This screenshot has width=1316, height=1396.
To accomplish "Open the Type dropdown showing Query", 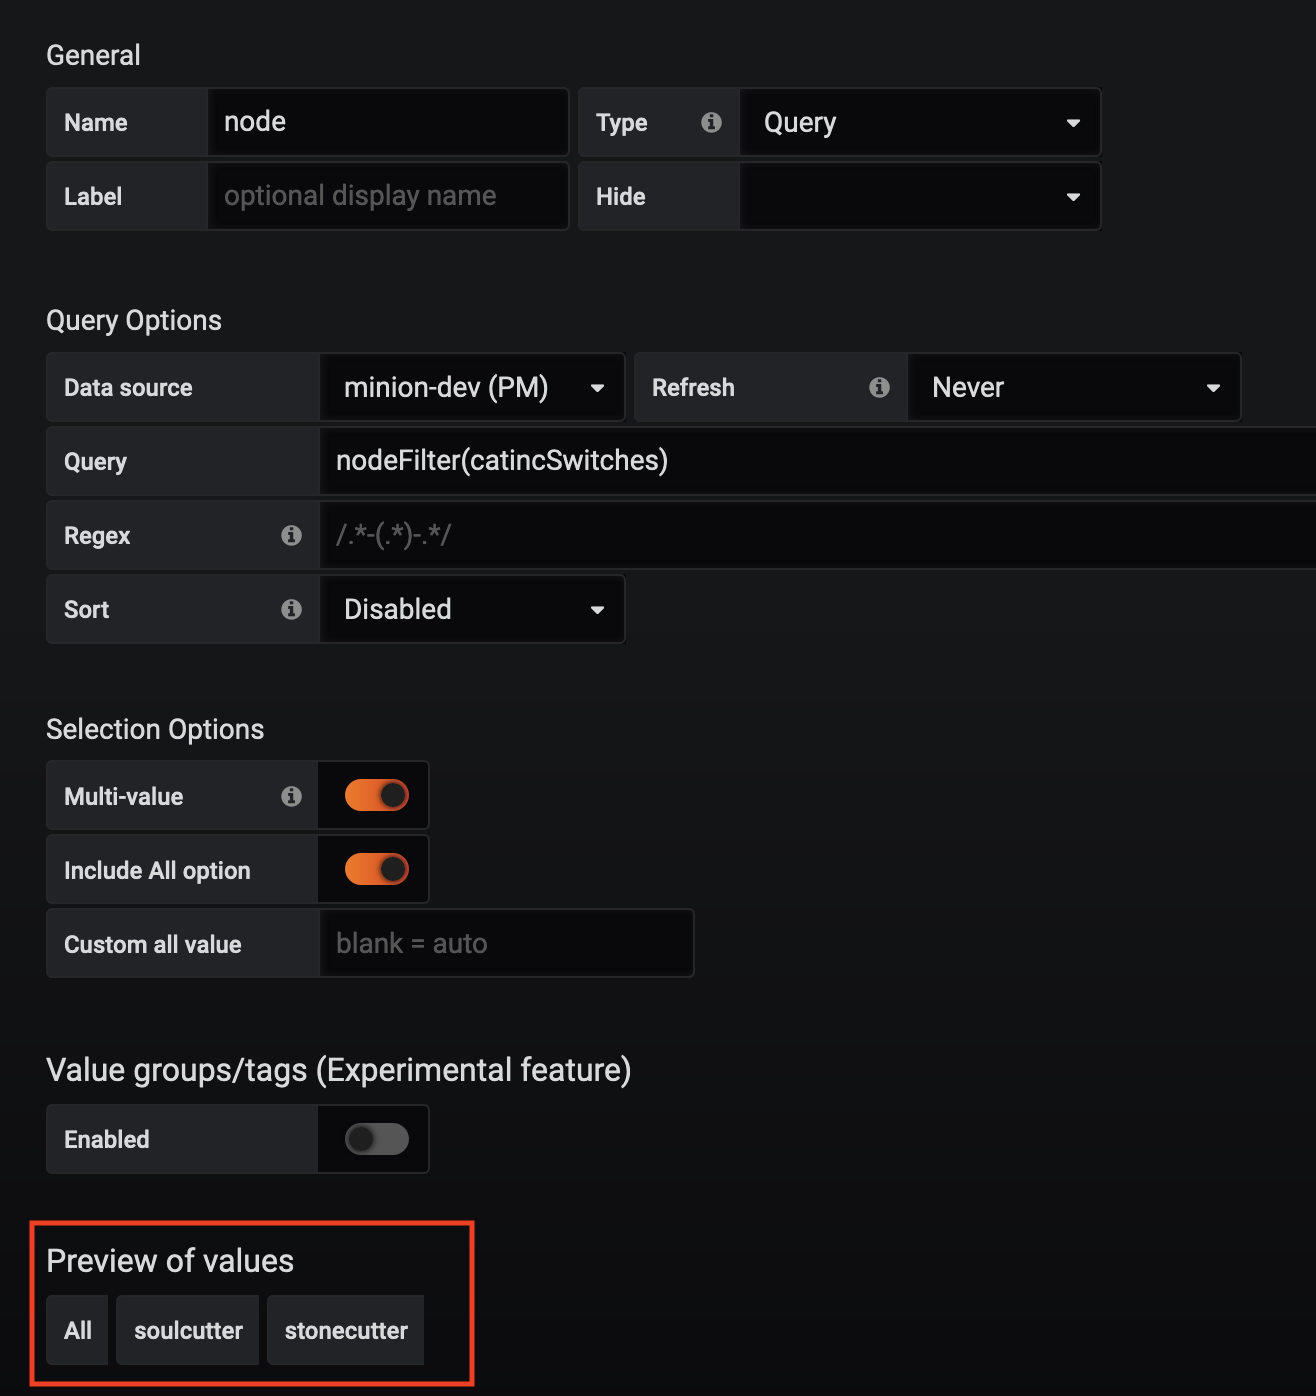I will pyautogui.click(x=919, y=122).
